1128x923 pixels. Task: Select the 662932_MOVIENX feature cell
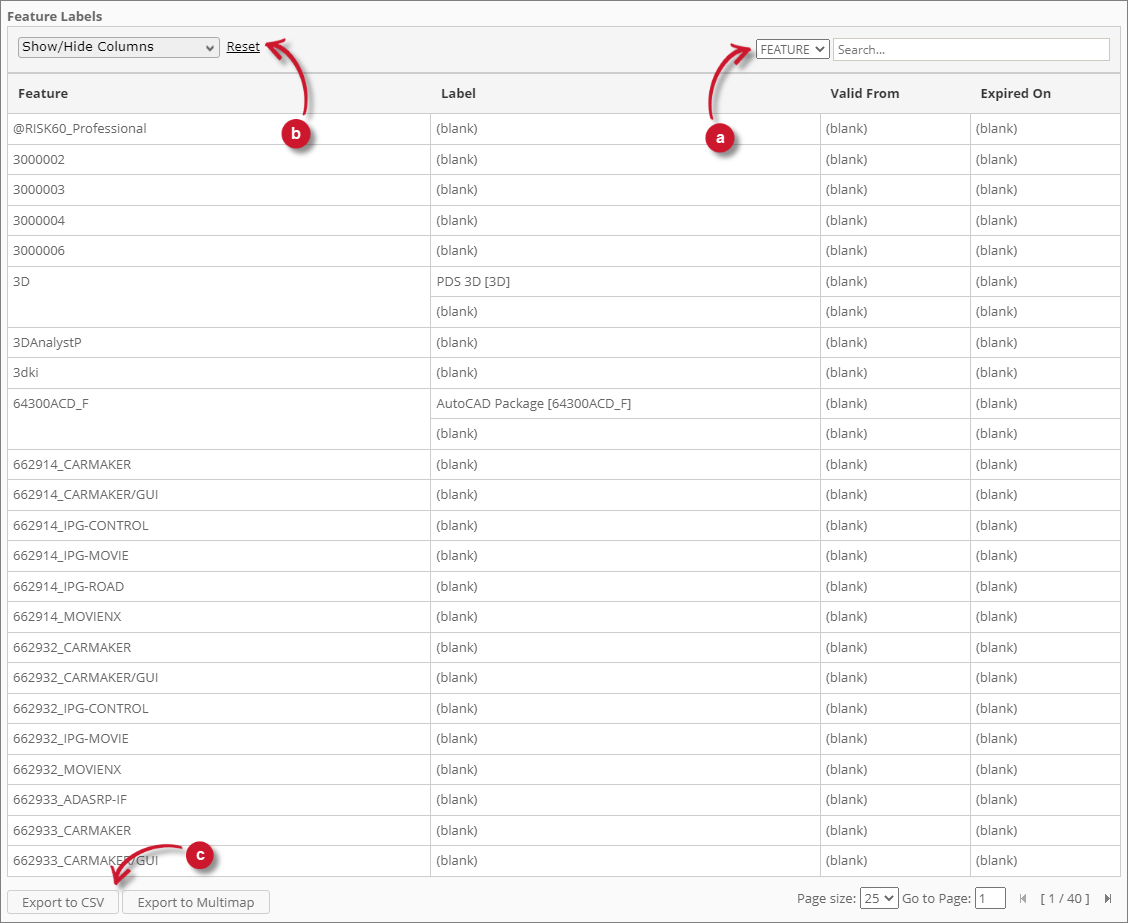point(219,770)
